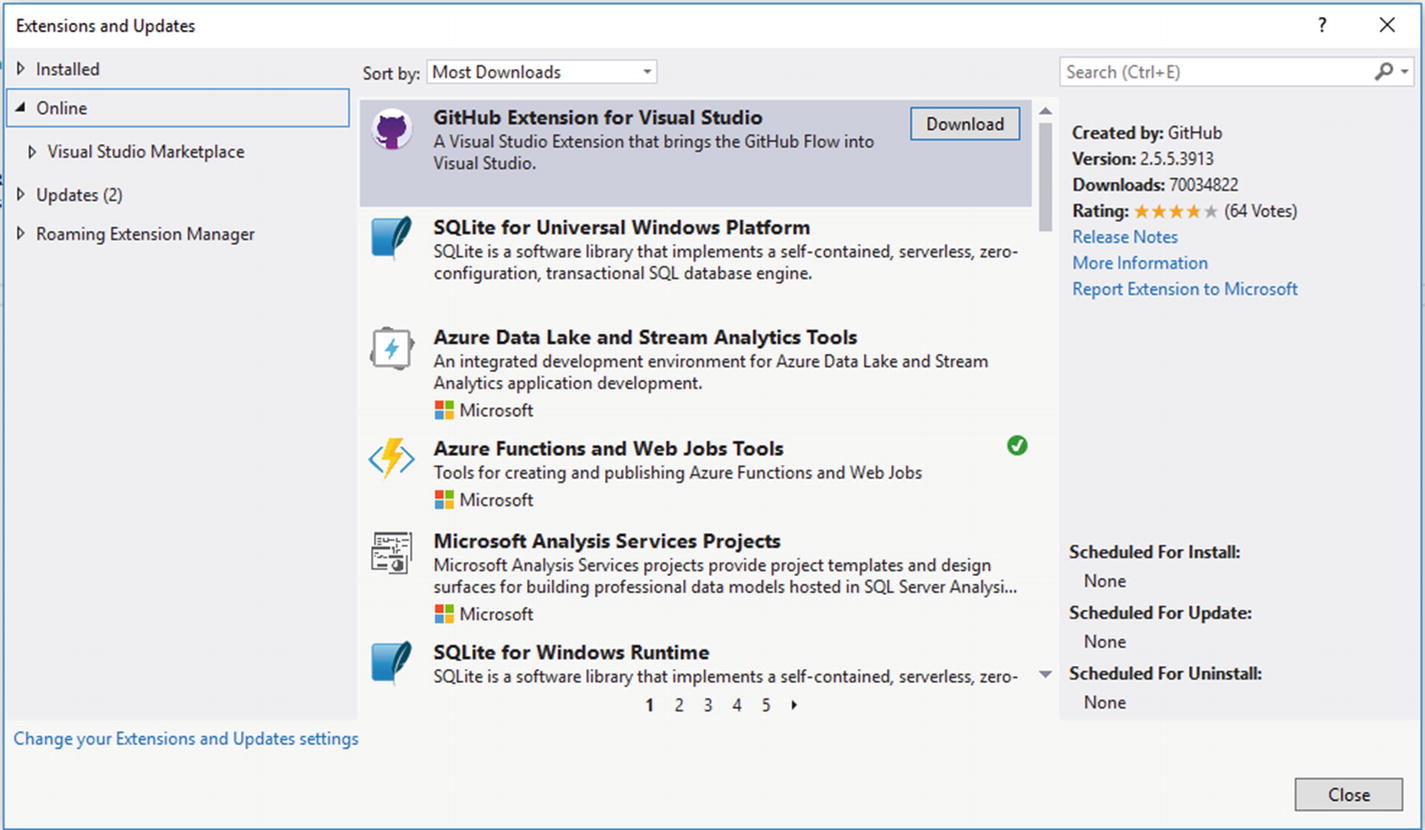Select SQLite for Windows Runtime title
The image size is (1425, 830).
[571, 653]
